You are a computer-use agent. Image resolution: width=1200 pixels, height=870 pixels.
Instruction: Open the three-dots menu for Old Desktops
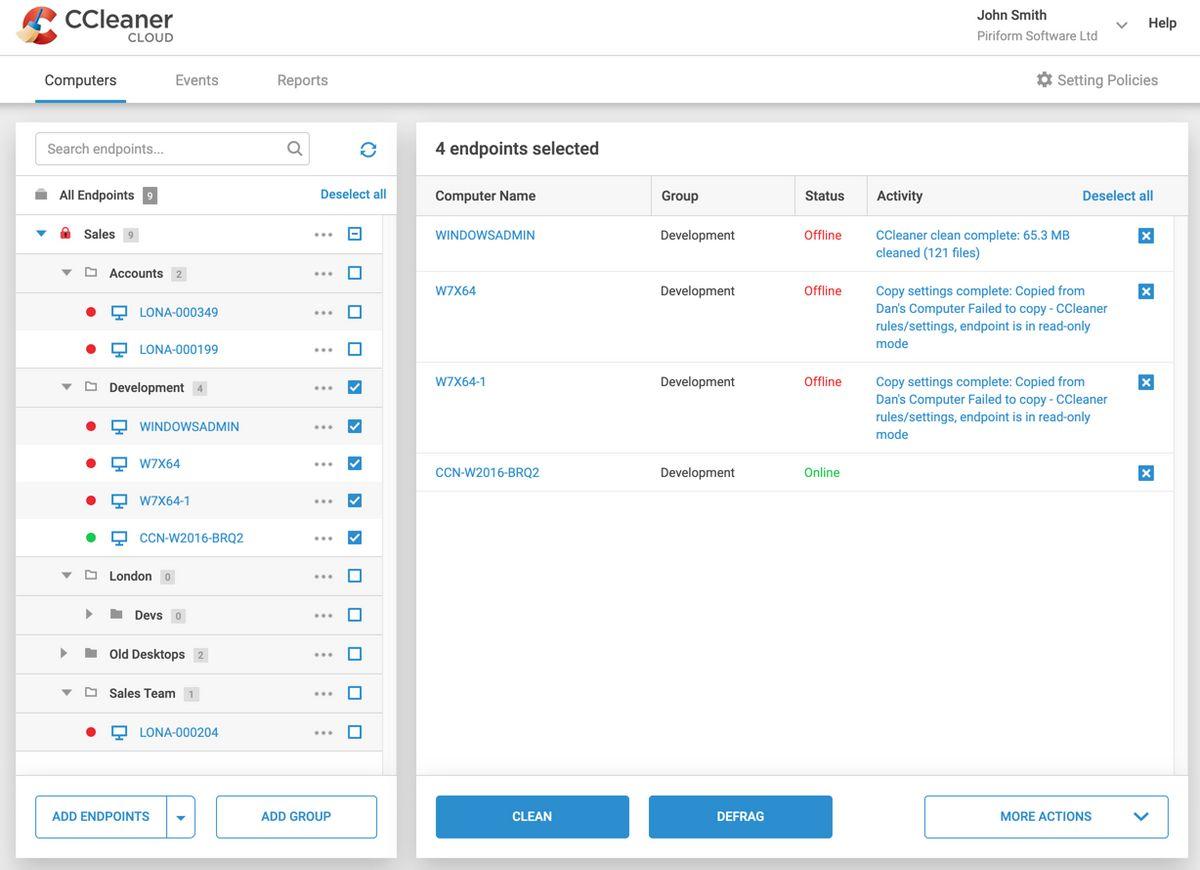click(x=323, y=655)
